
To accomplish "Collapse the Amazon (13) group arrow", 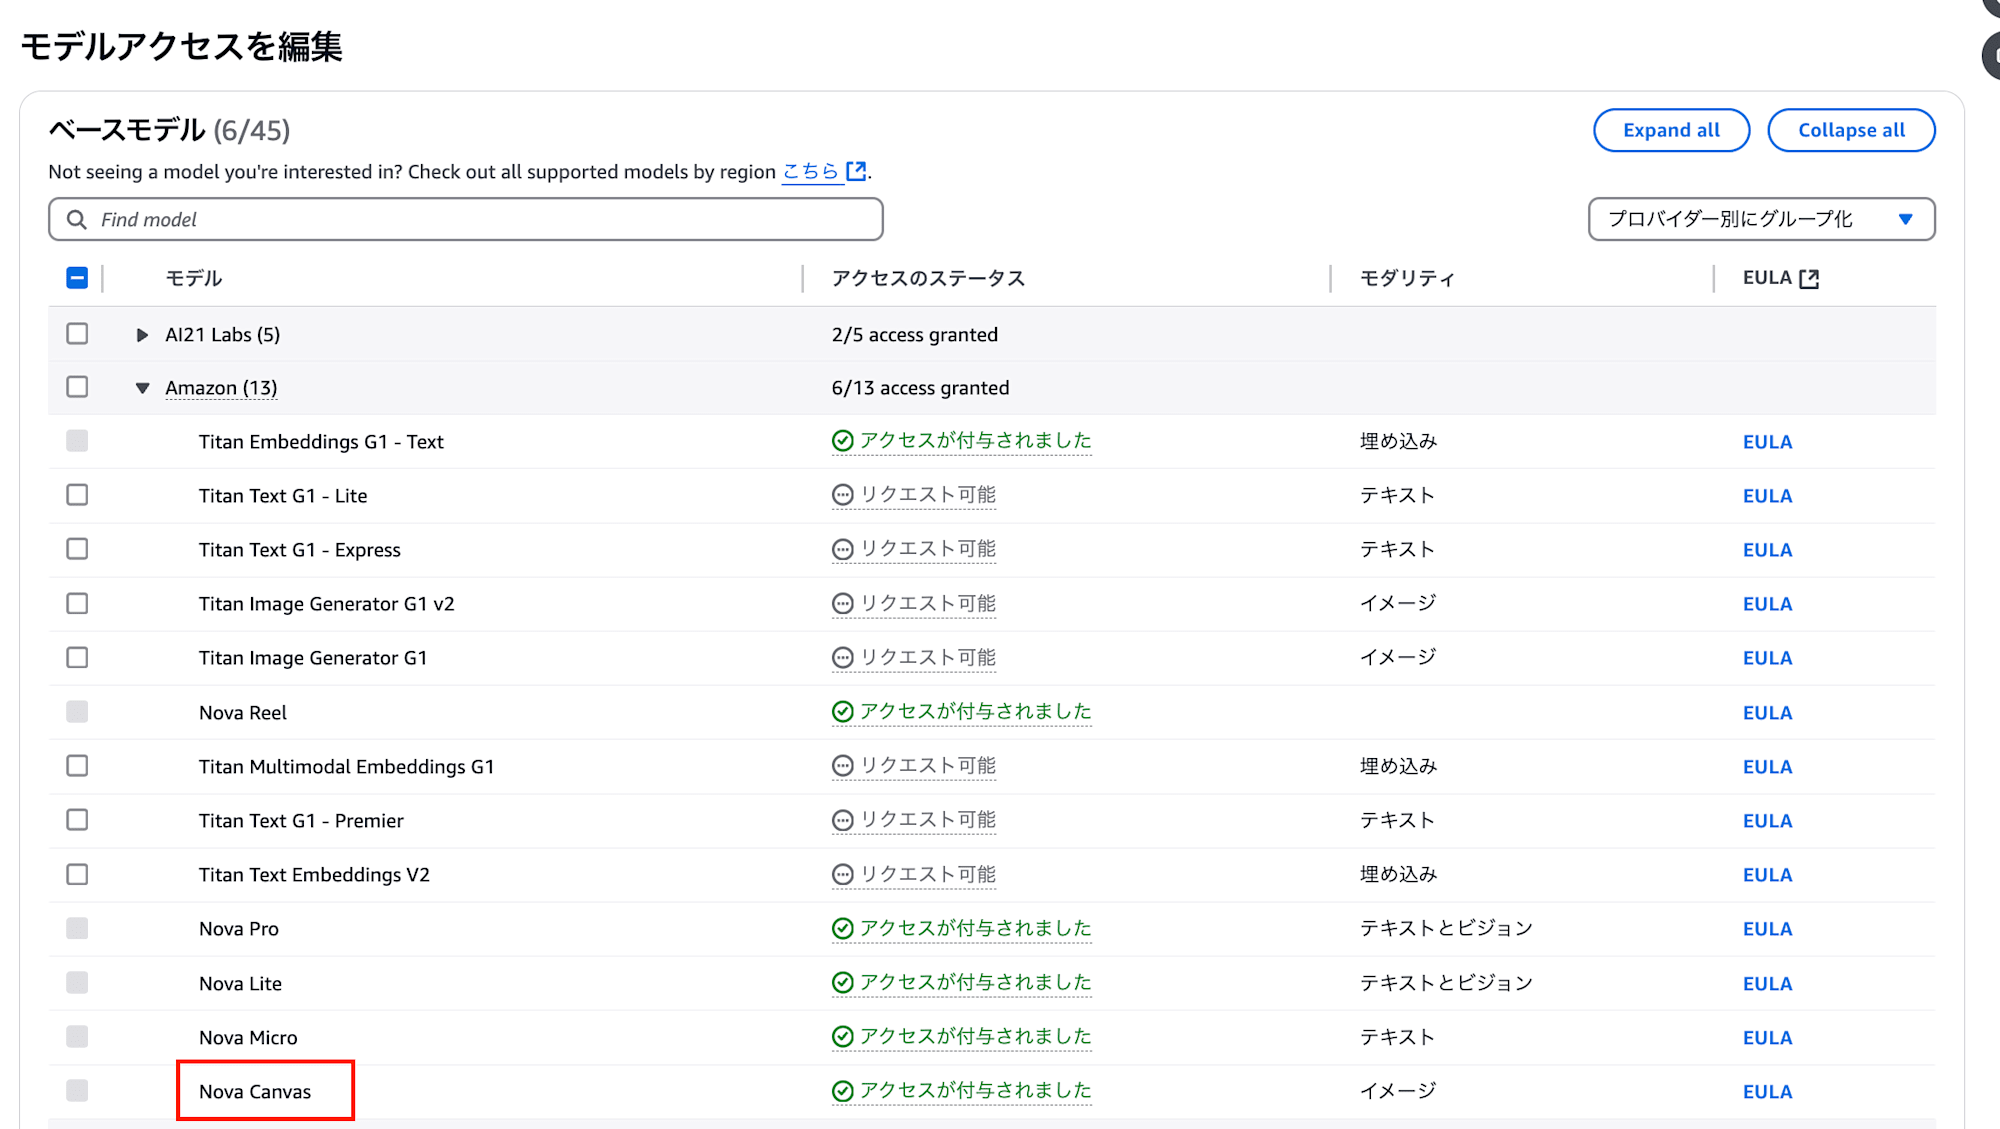I will point(142,388).
